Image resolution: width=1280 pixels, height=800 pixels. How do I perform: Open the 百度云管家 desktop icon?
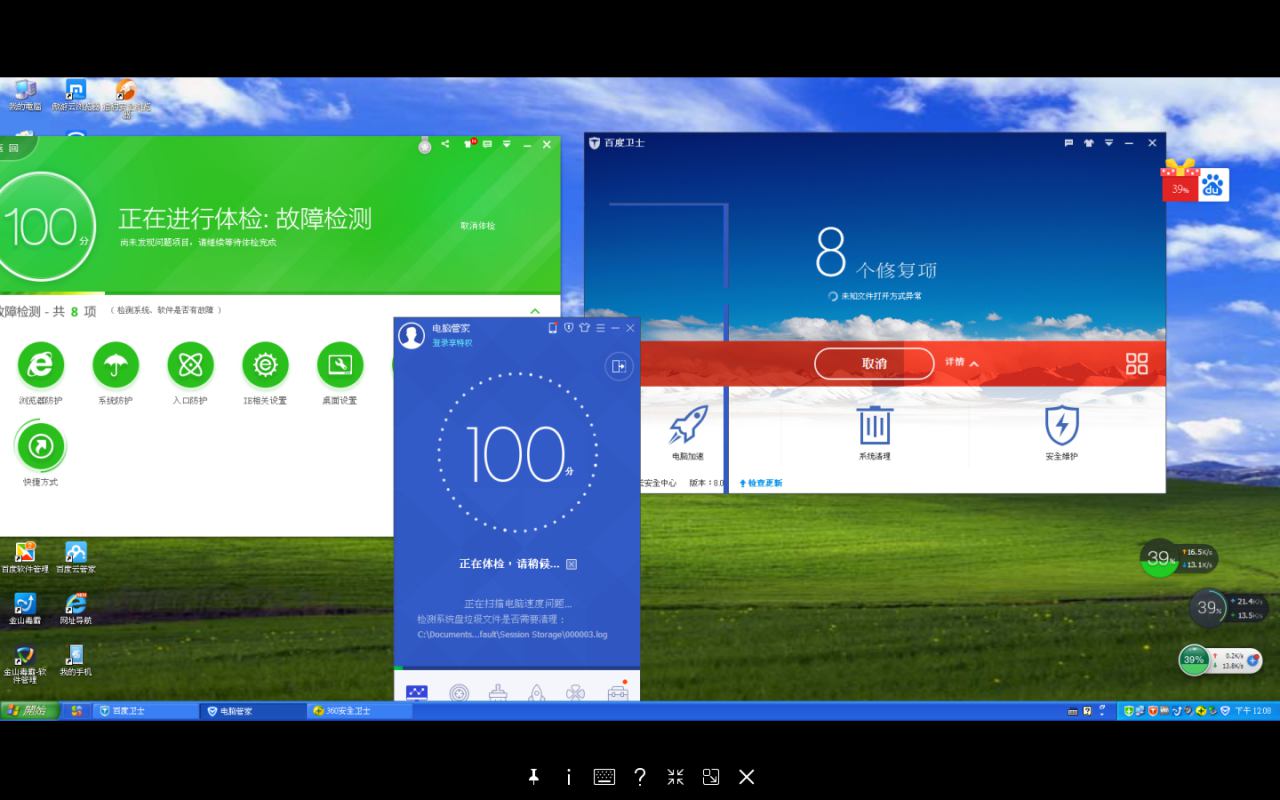(76, 557)
